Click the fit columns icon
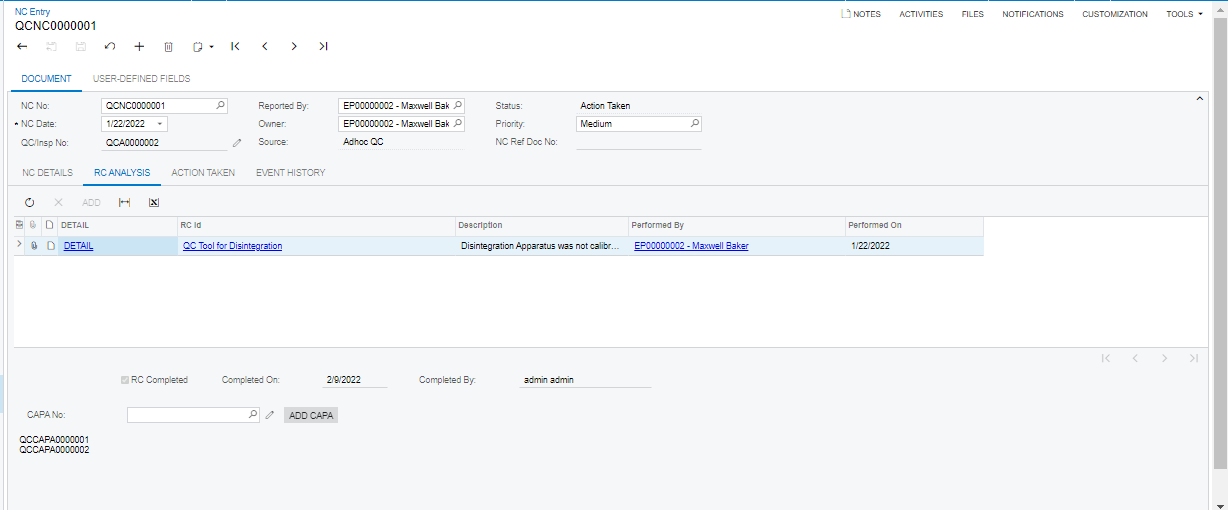1228x510 pixels. pyautogui.click(x=124, y=202)
